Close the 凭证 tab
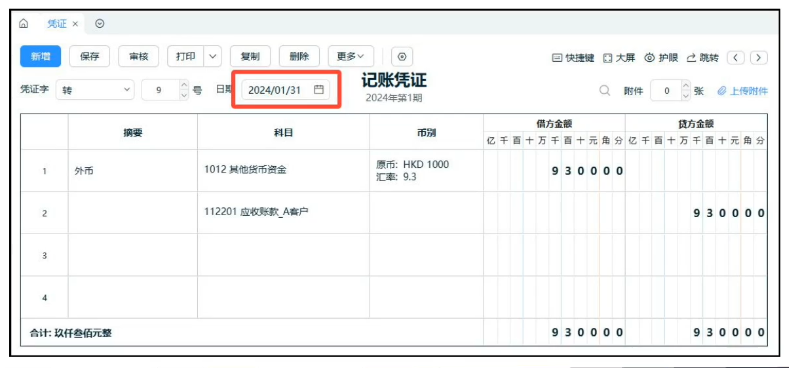This screenshot has height=368, width=789. [75, 24]
